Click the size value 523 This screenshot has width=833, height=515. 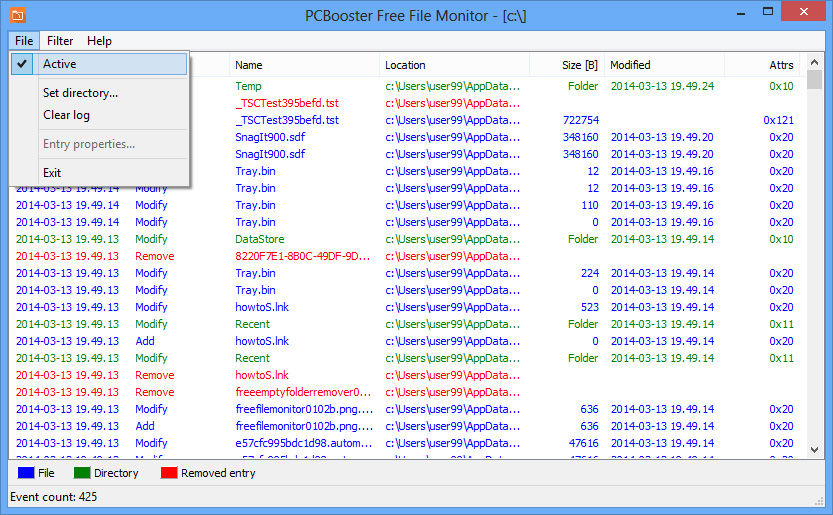click(590, 307)
